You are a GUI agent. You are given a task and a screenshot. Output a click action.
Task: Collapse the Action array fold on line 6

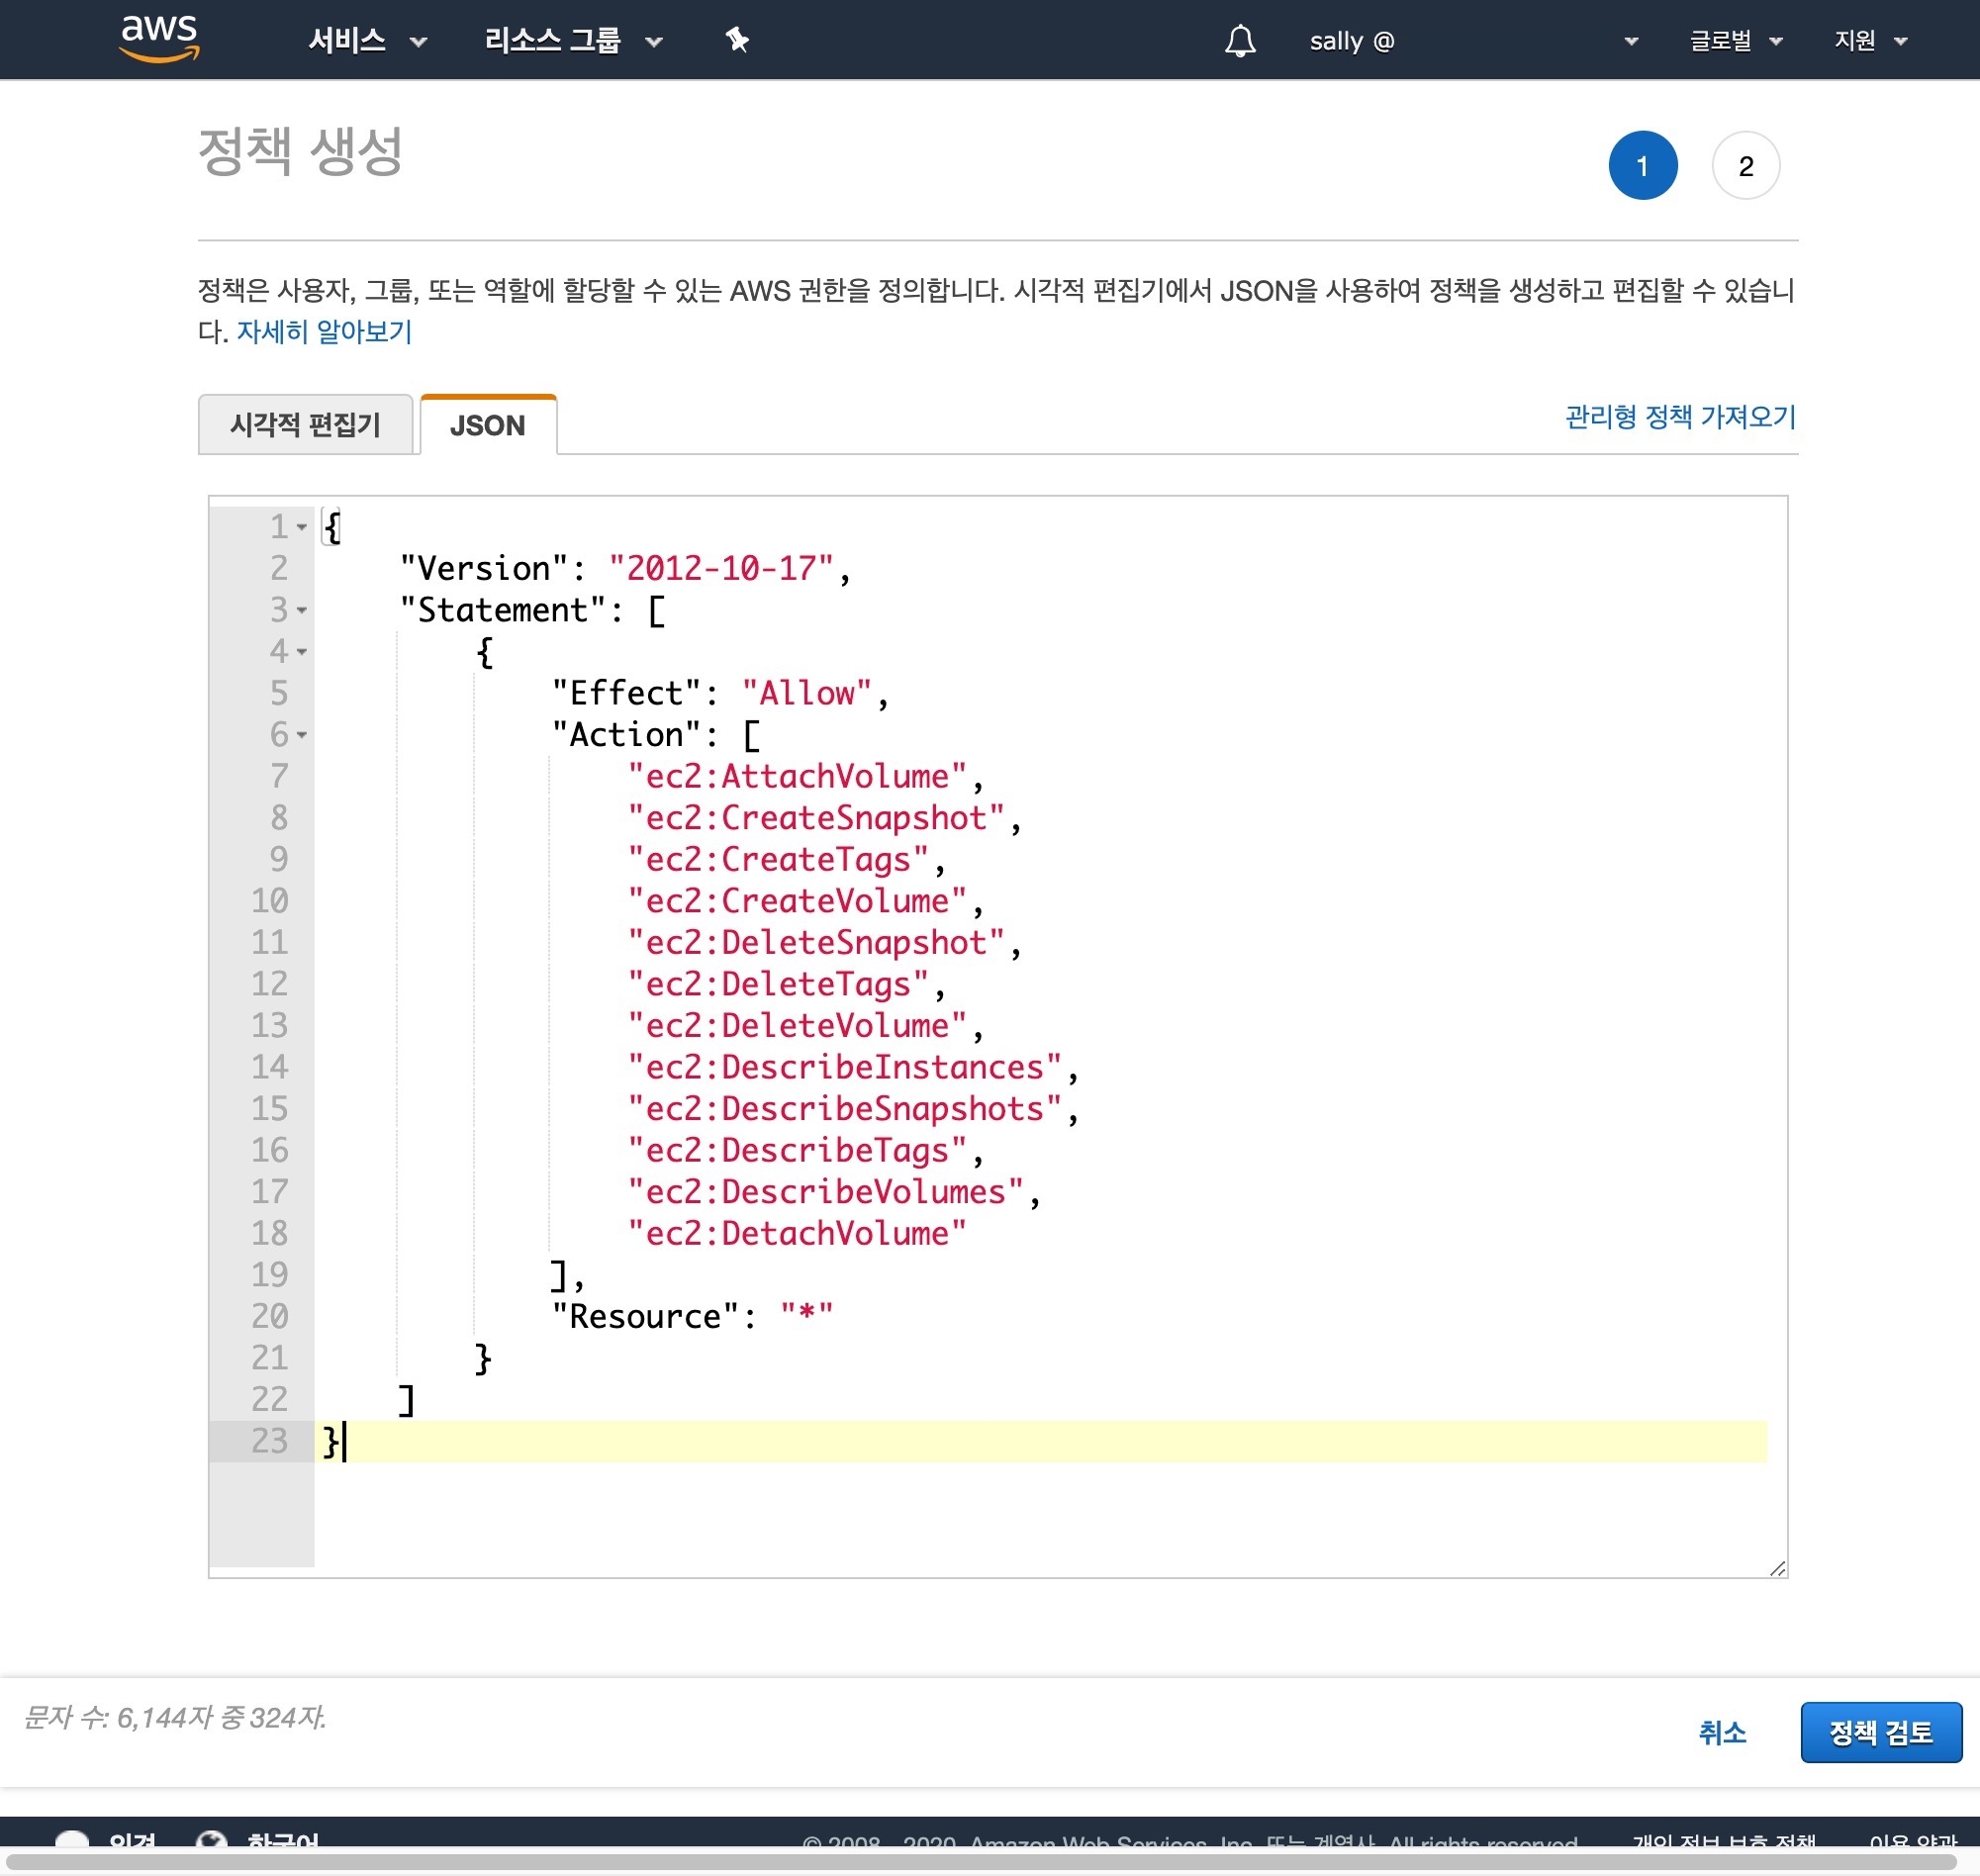click(x=301, y=735)
